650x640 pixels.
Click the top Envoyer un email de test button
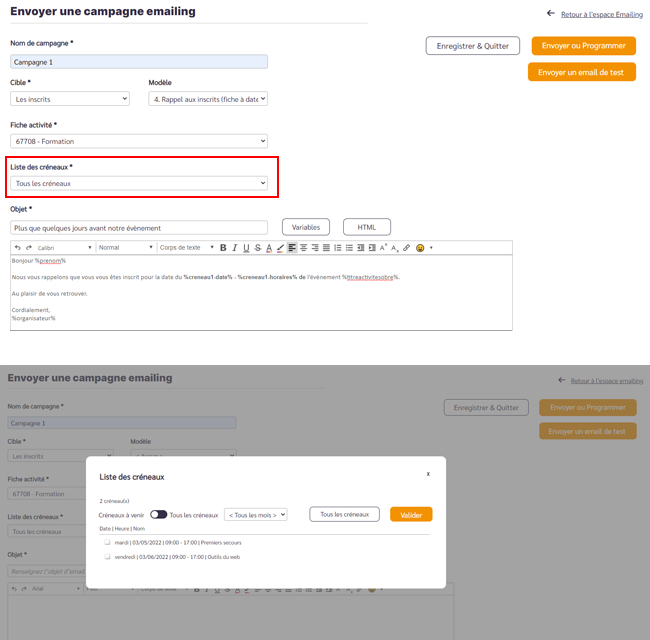point(582,72)
